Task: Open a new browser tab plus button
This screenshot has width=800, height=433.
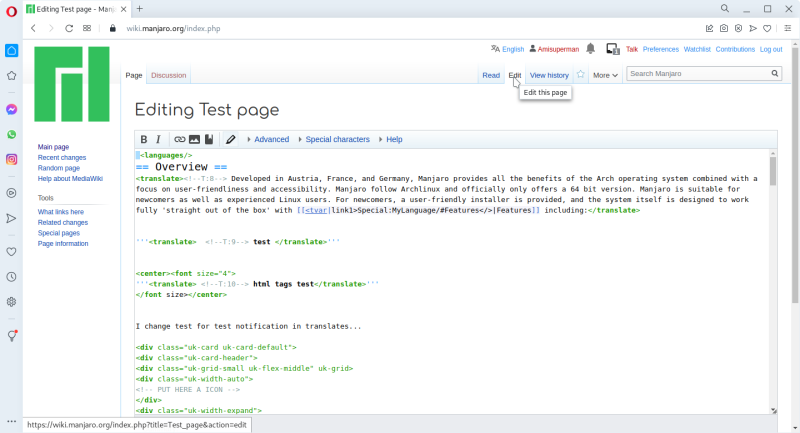Action: [139, 9]
